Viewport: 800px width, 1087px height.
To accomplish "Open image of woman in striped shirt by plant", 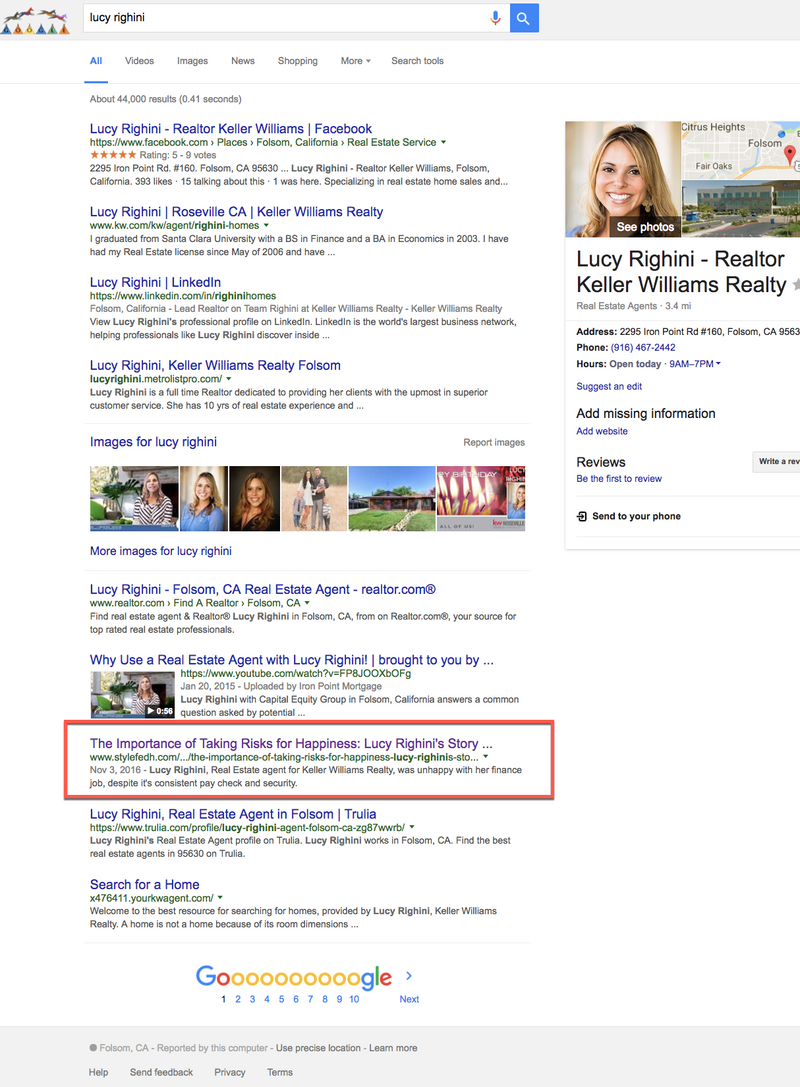I will click(134, 498).
